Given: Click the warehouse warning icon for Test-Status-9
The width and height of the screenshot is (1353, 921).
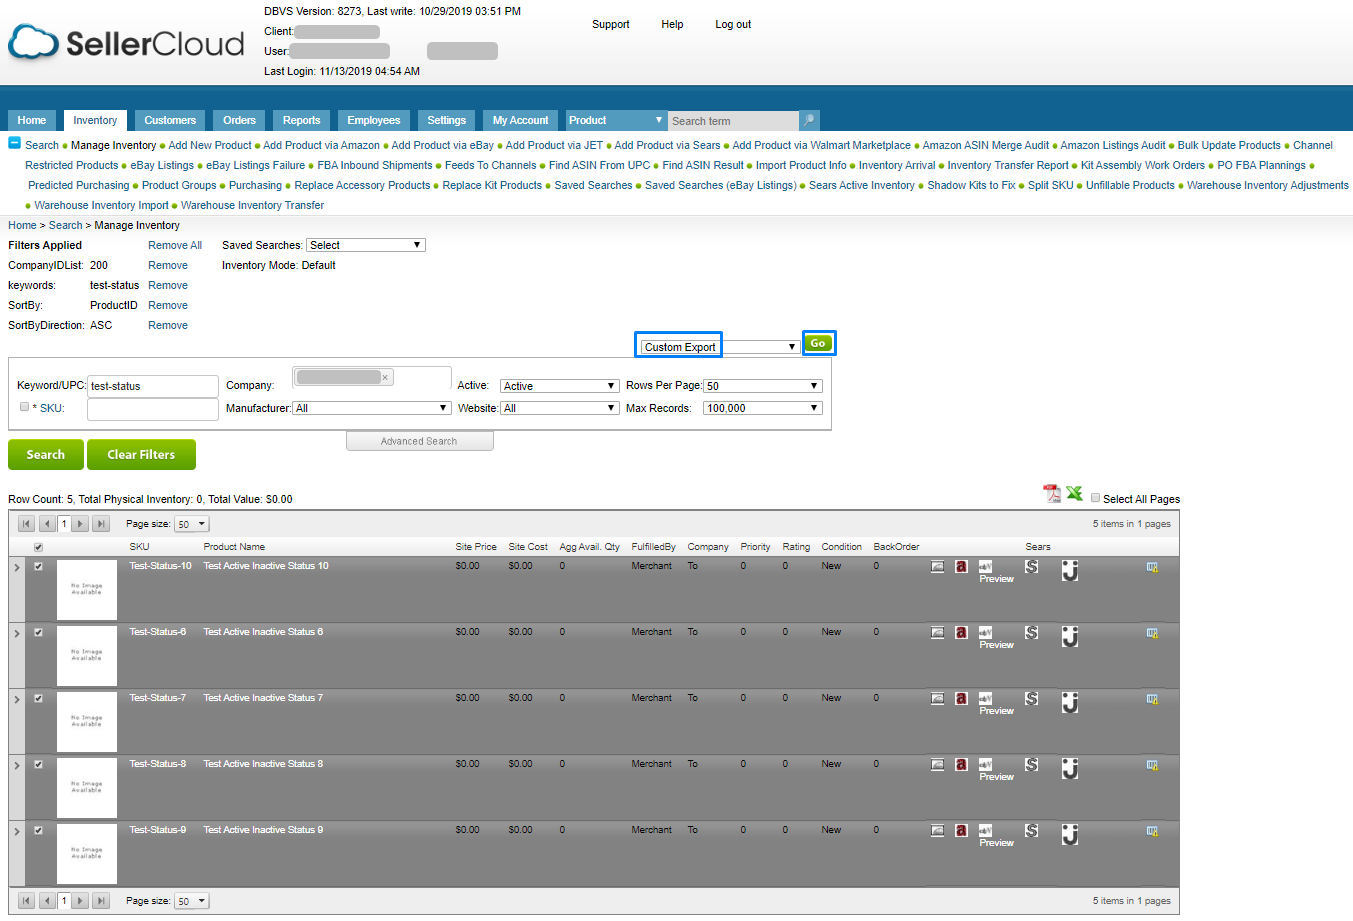Looking at the screenshot, I should [1152, 831].
